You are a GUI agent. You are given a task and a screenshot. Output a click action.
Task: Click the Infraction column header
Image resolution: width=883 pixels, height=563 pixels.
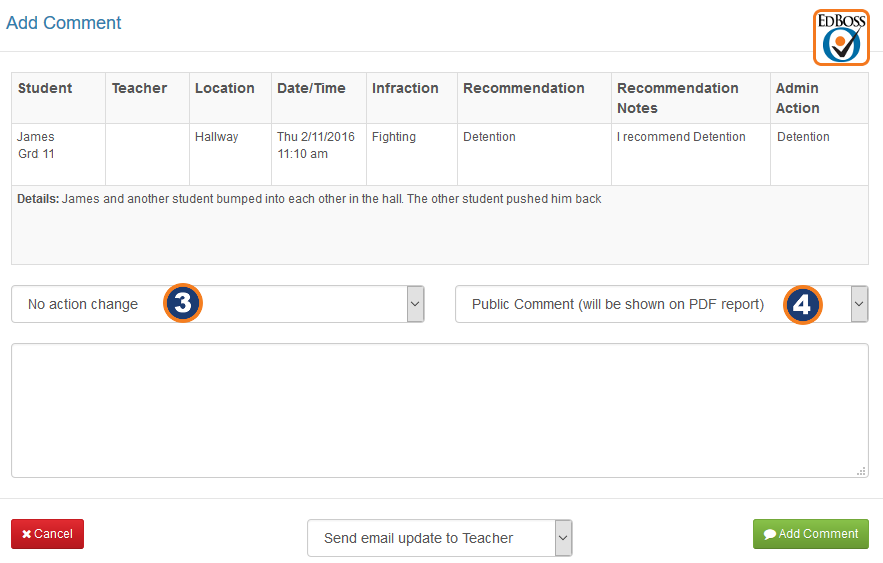[x=405, y=88]
